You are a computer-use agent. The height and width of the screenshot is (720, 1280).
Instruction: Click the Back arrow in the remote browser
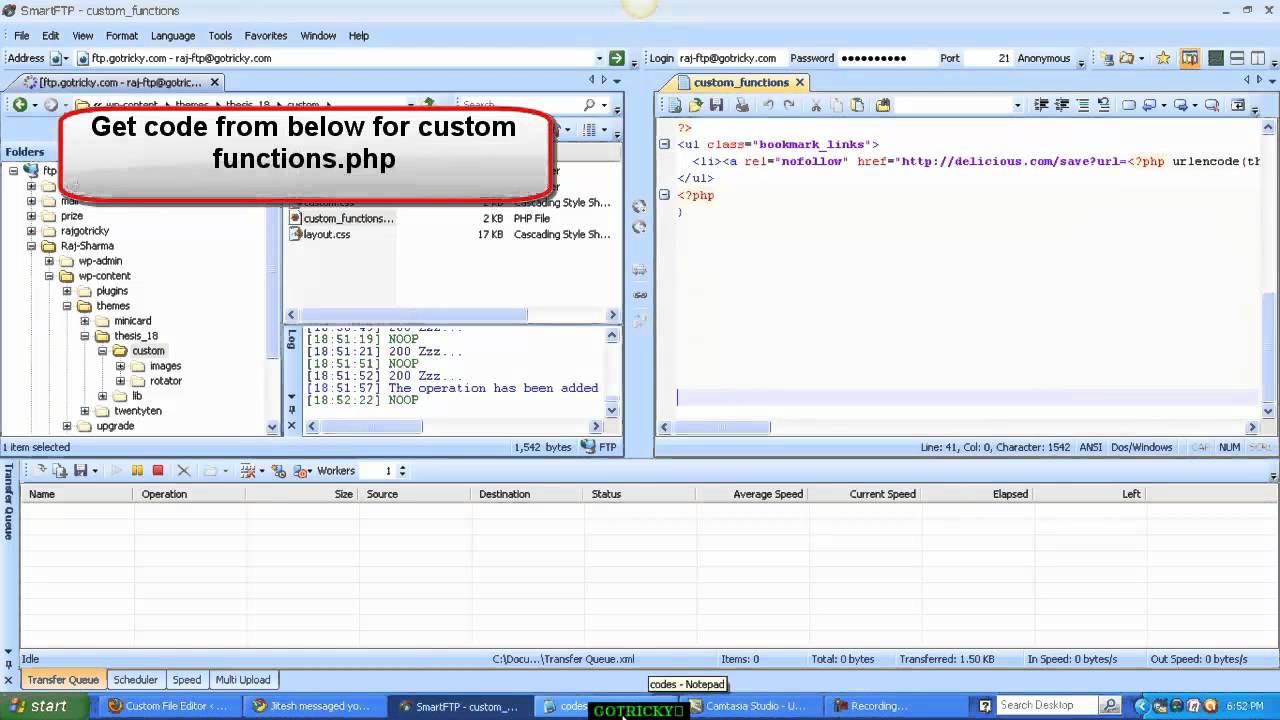coord(19,105)
